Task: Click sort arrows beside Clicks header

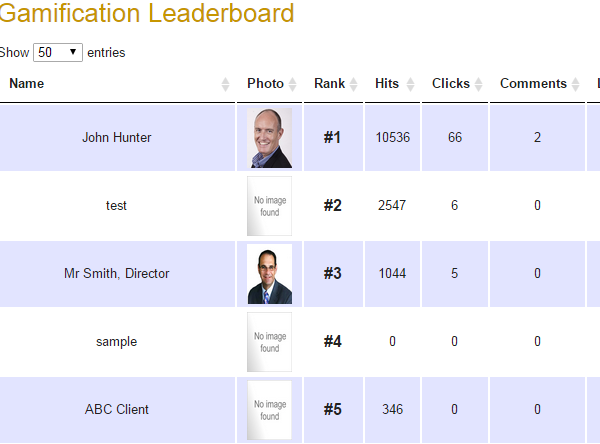Action: pyautogui.click(x=478, y=85)
